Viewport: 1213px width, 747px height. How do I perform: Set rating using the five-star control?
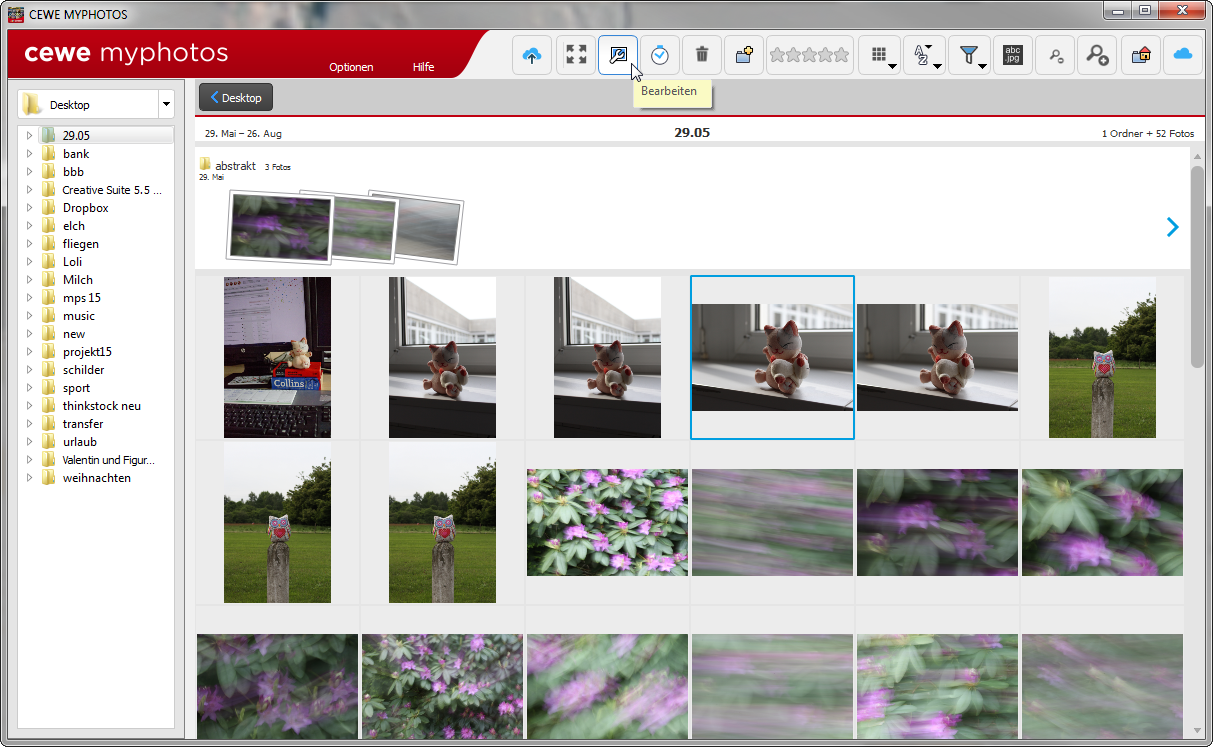point(809,55)
